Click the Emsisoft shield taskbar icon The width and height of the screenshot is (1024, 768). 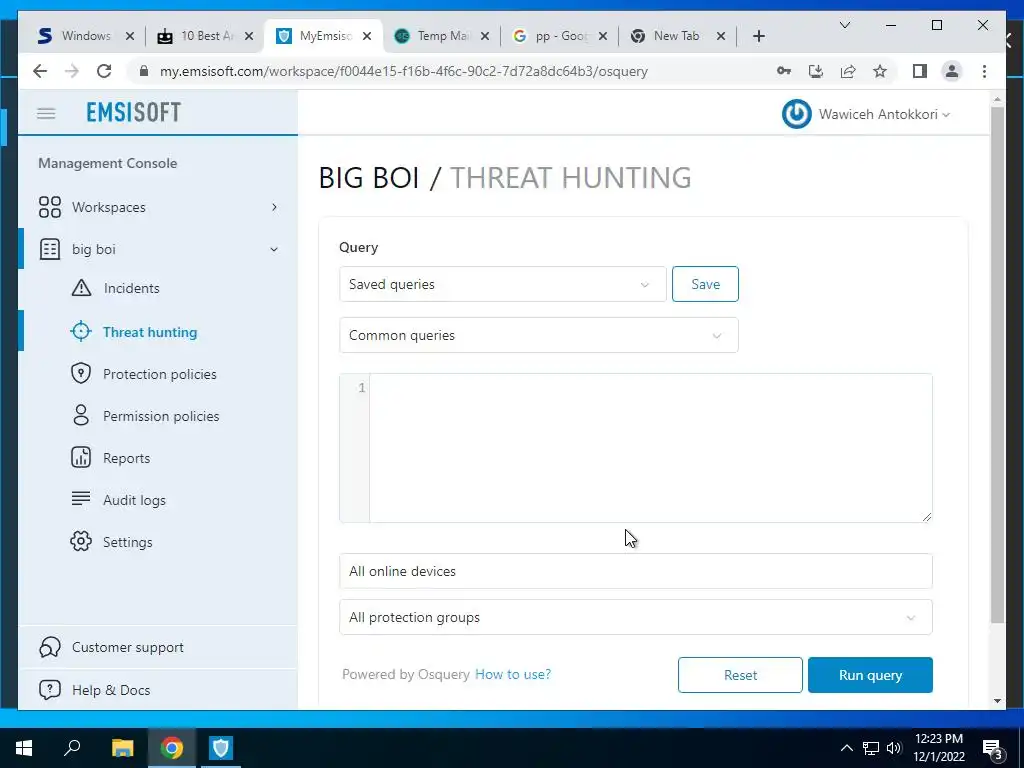pos(221,748)
